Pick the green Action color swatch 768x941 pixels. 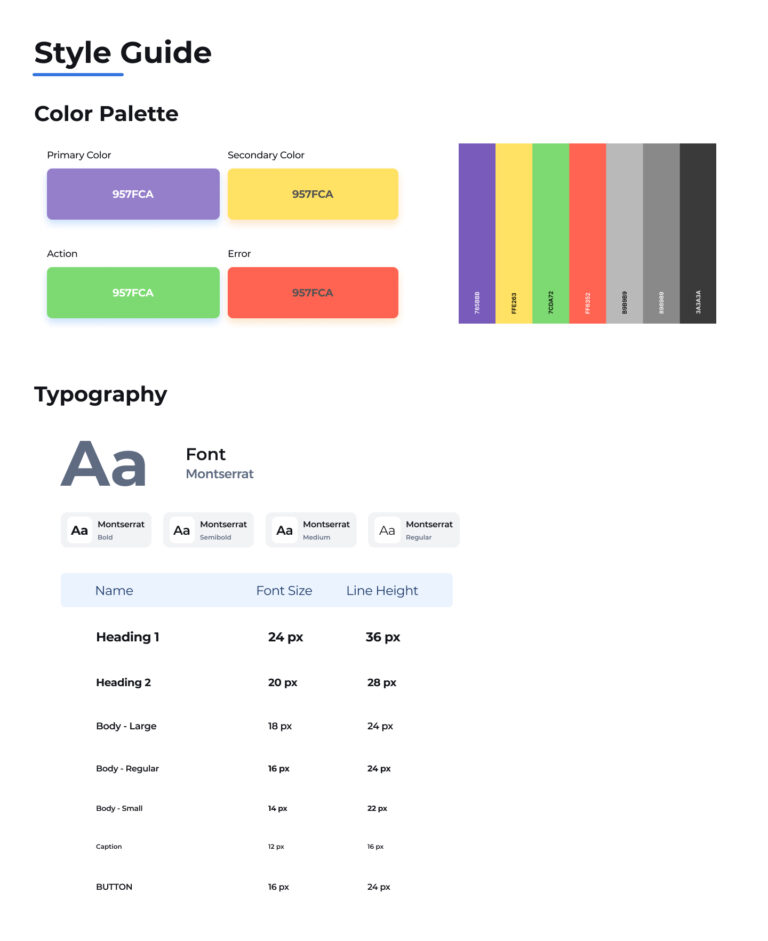coord(133,292)
